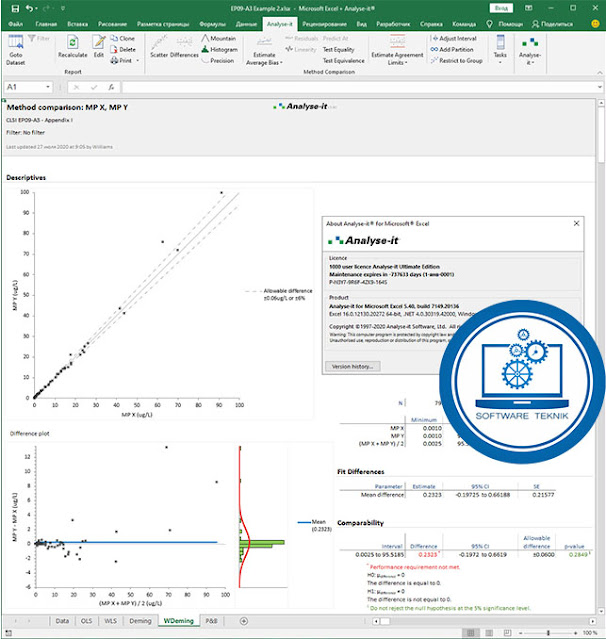Click the vertical scrollbar down arrow
Screen dimensions: 606x639
tap(601, 611)
